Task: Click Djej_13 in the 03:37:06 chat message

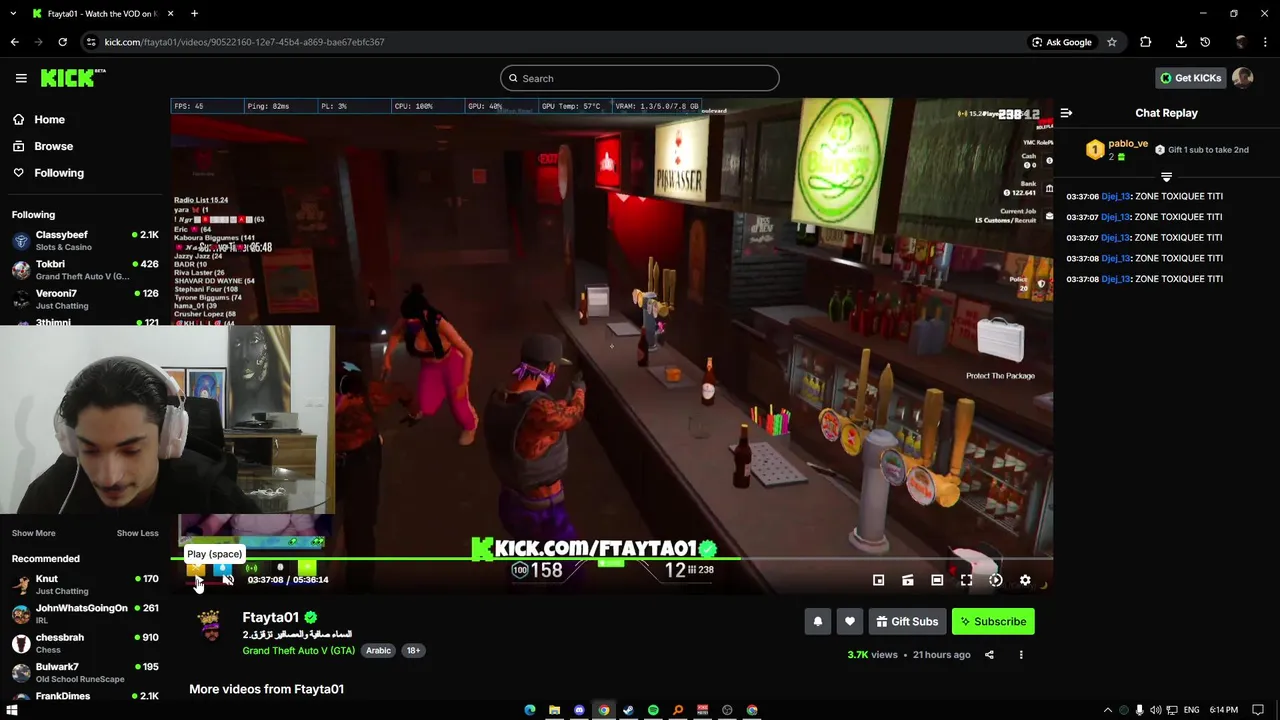Action: (1115, 196)
